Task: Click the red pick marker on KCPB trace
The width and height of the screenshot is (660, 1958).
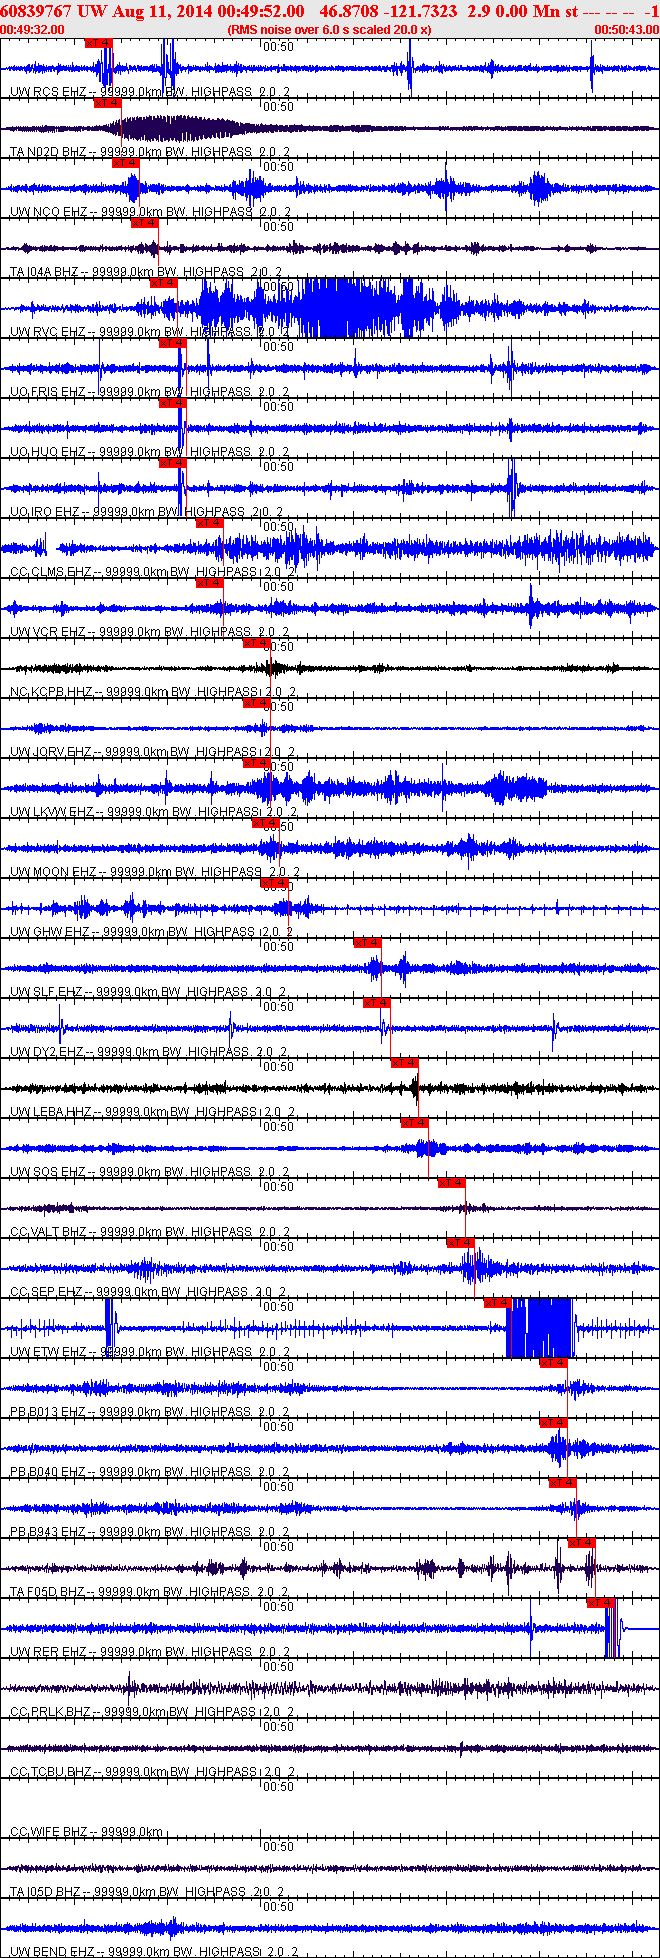Action: (257, 643)
